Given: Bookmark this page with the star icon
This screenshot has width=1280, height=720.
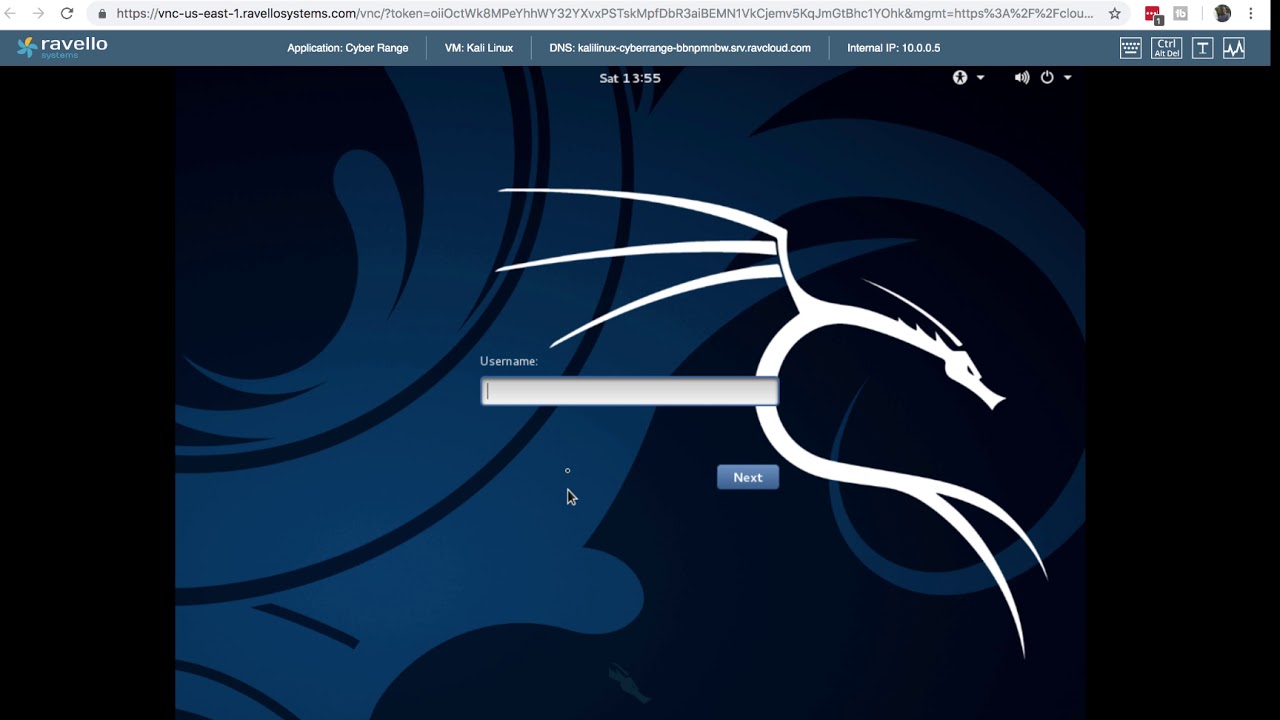Looking at the screenshot, I should [1115, 14].
